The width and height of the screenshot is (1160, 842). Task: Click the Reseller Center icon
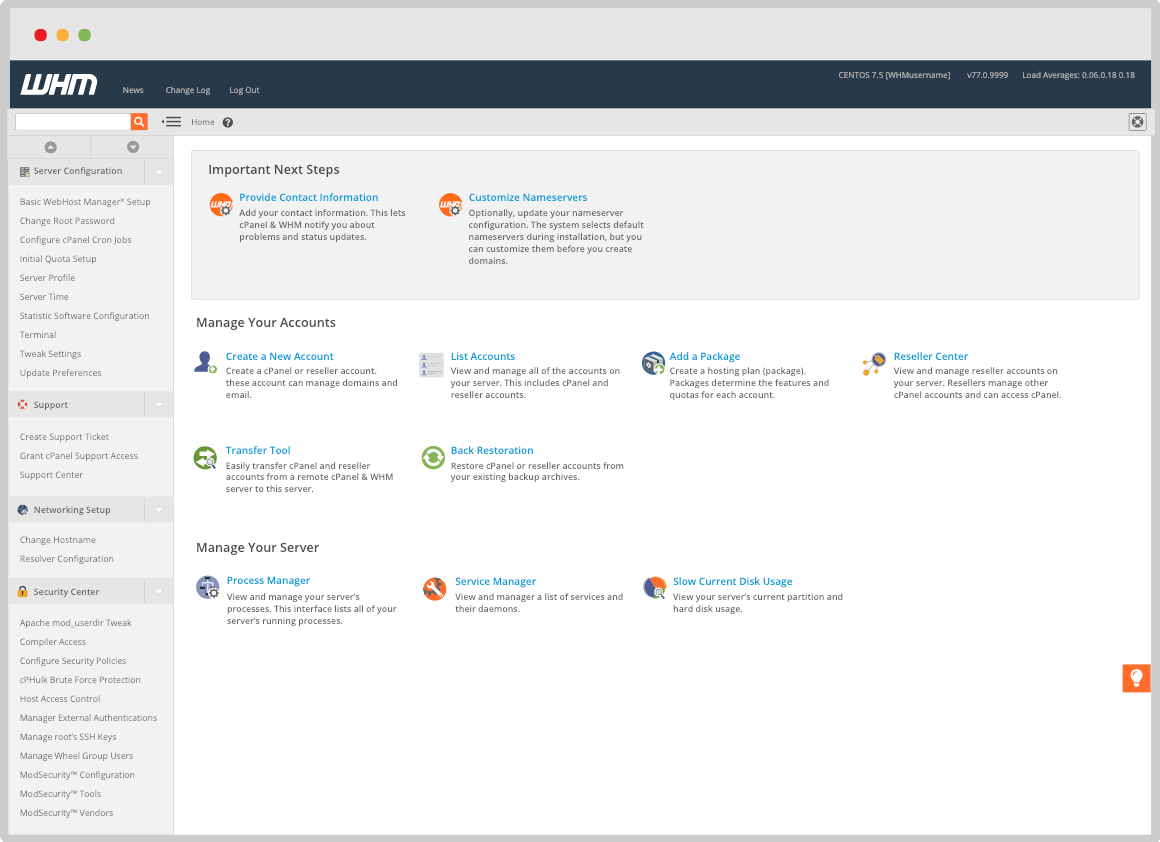pos(874,364)
